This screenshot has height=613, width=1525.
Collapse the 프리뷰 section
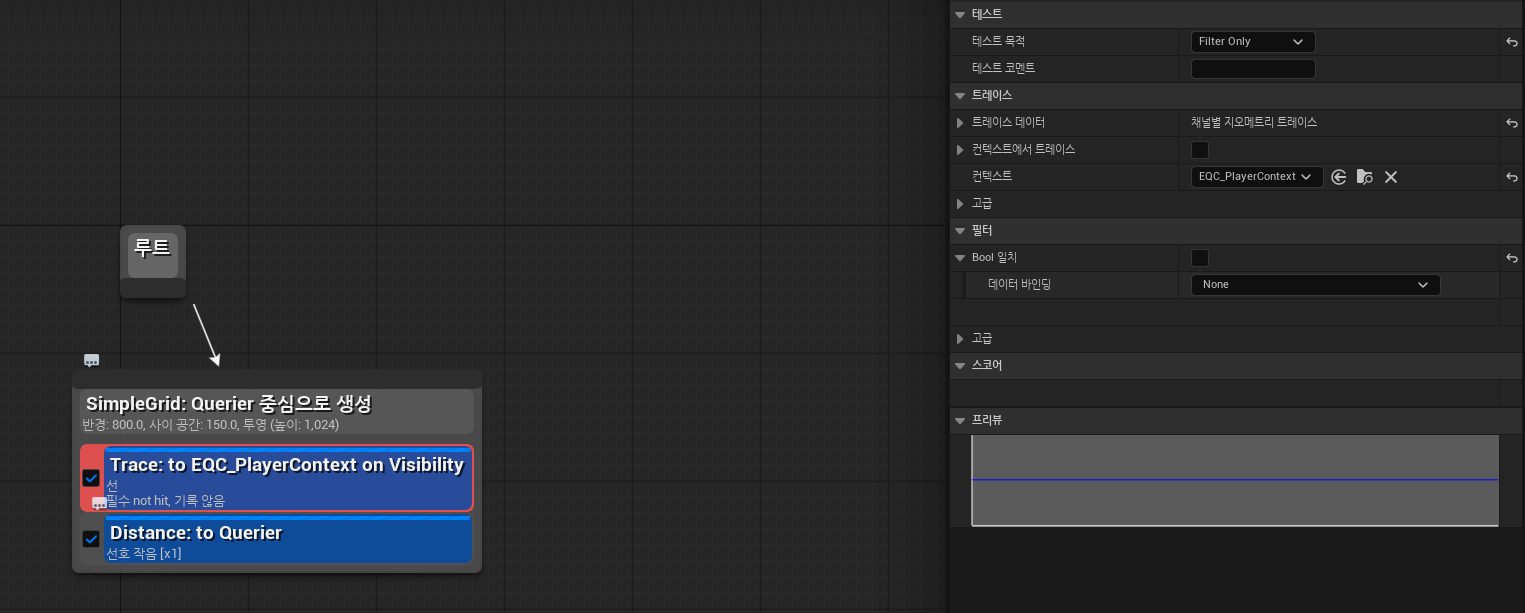click(x=961, y=420)
